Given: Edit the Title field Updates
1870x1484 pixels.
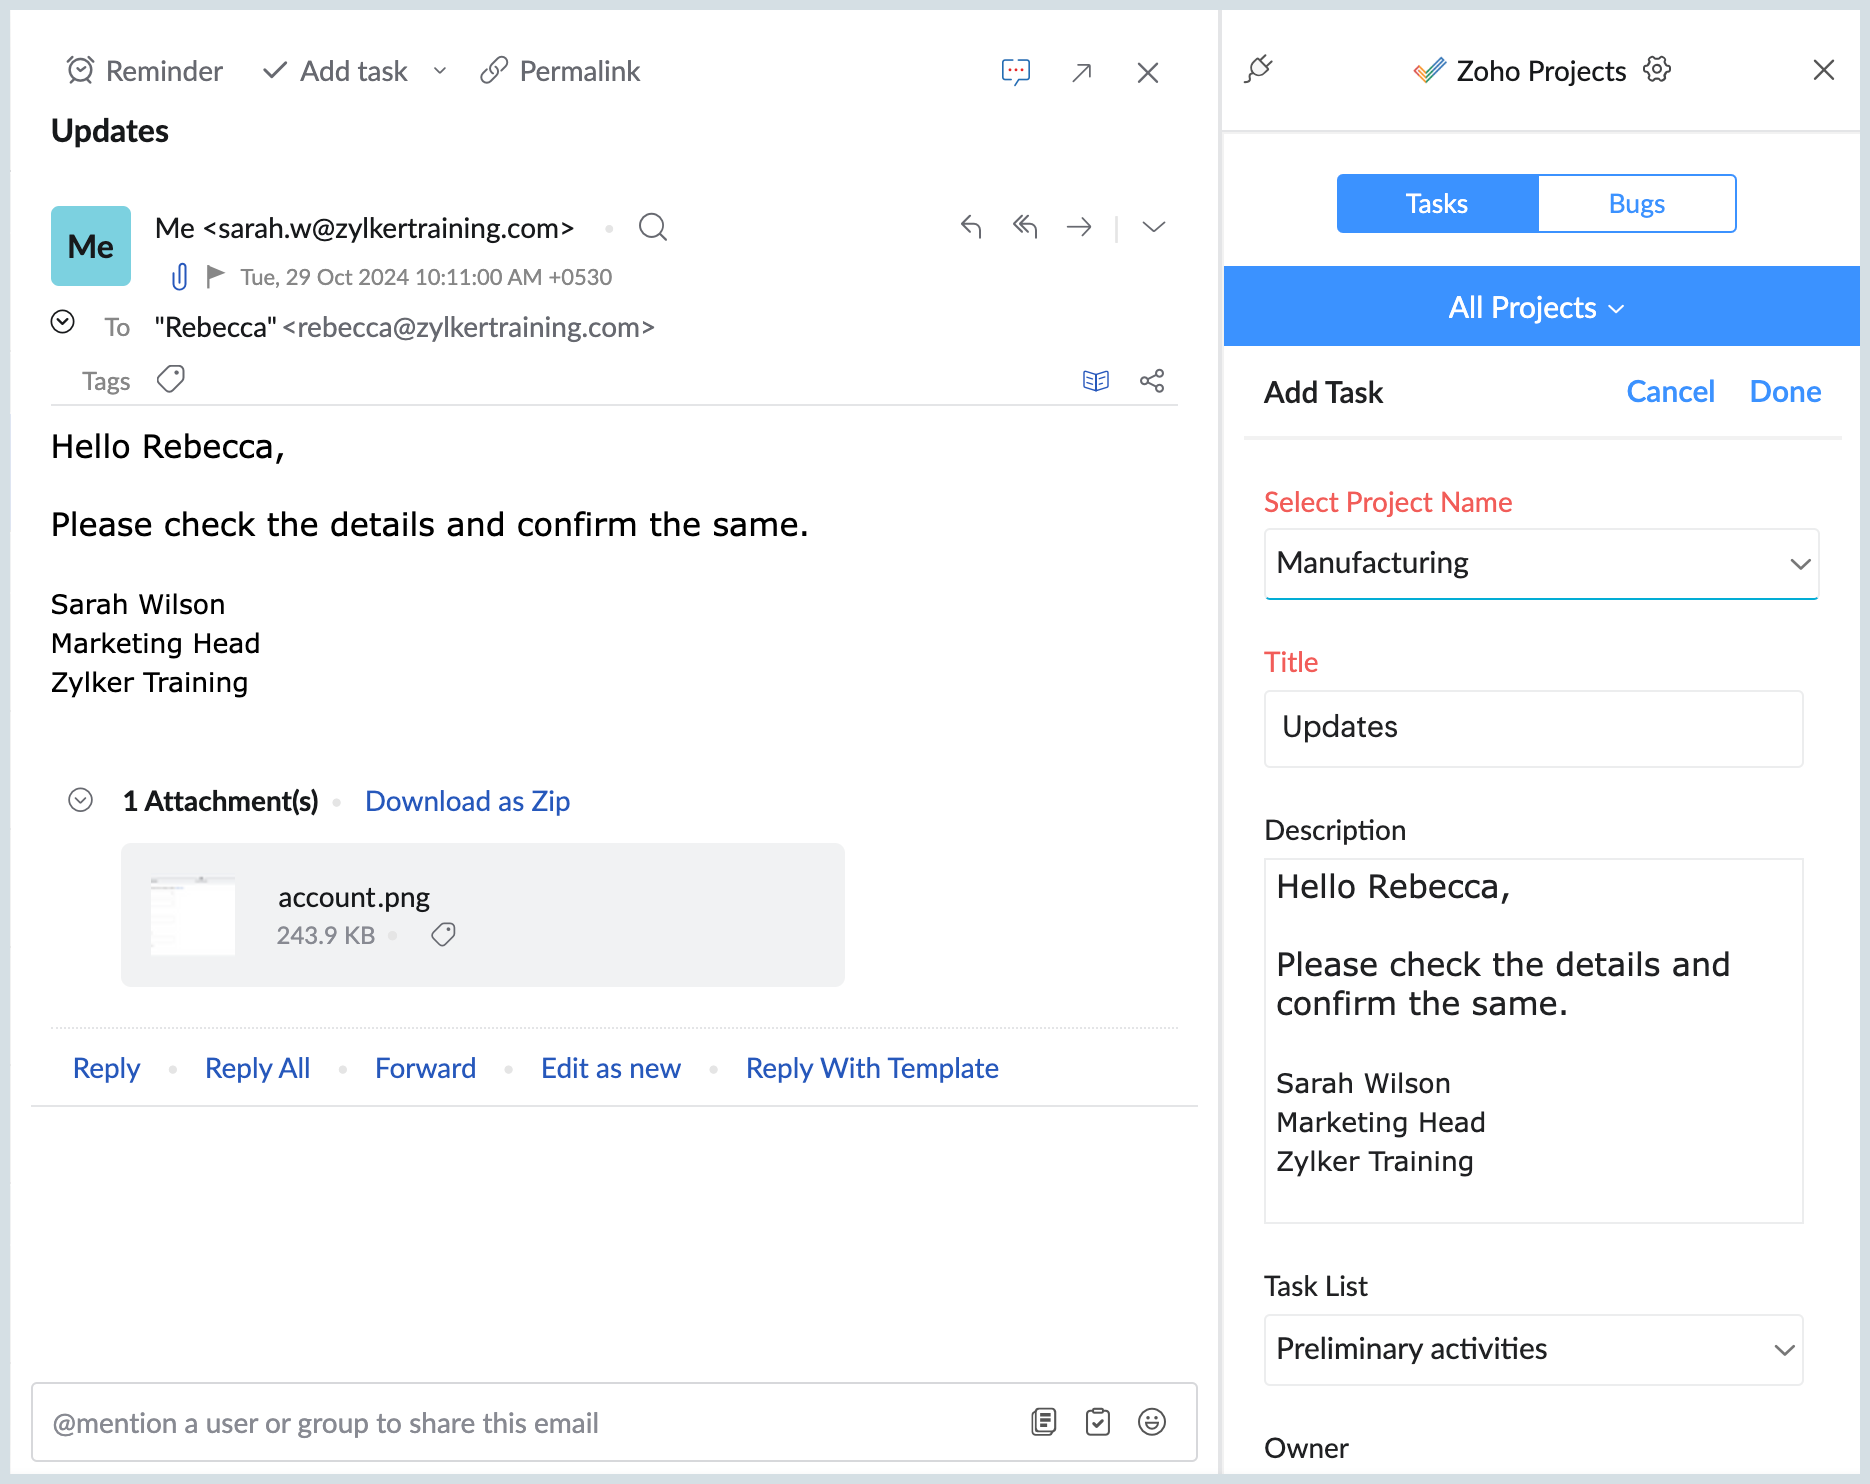Looking at the screenshot, I should coord(1533,728).
